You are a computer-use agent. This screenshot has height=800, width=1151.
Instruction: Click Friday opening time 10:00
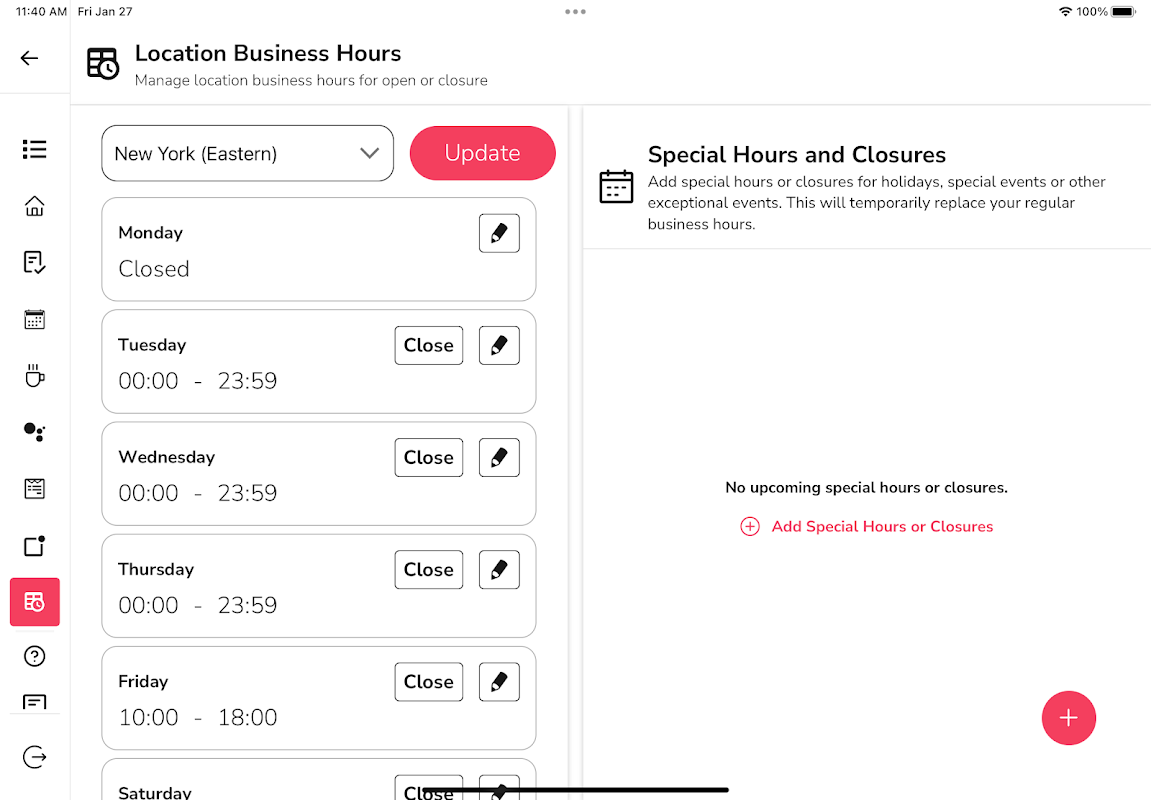coord(148,717)
